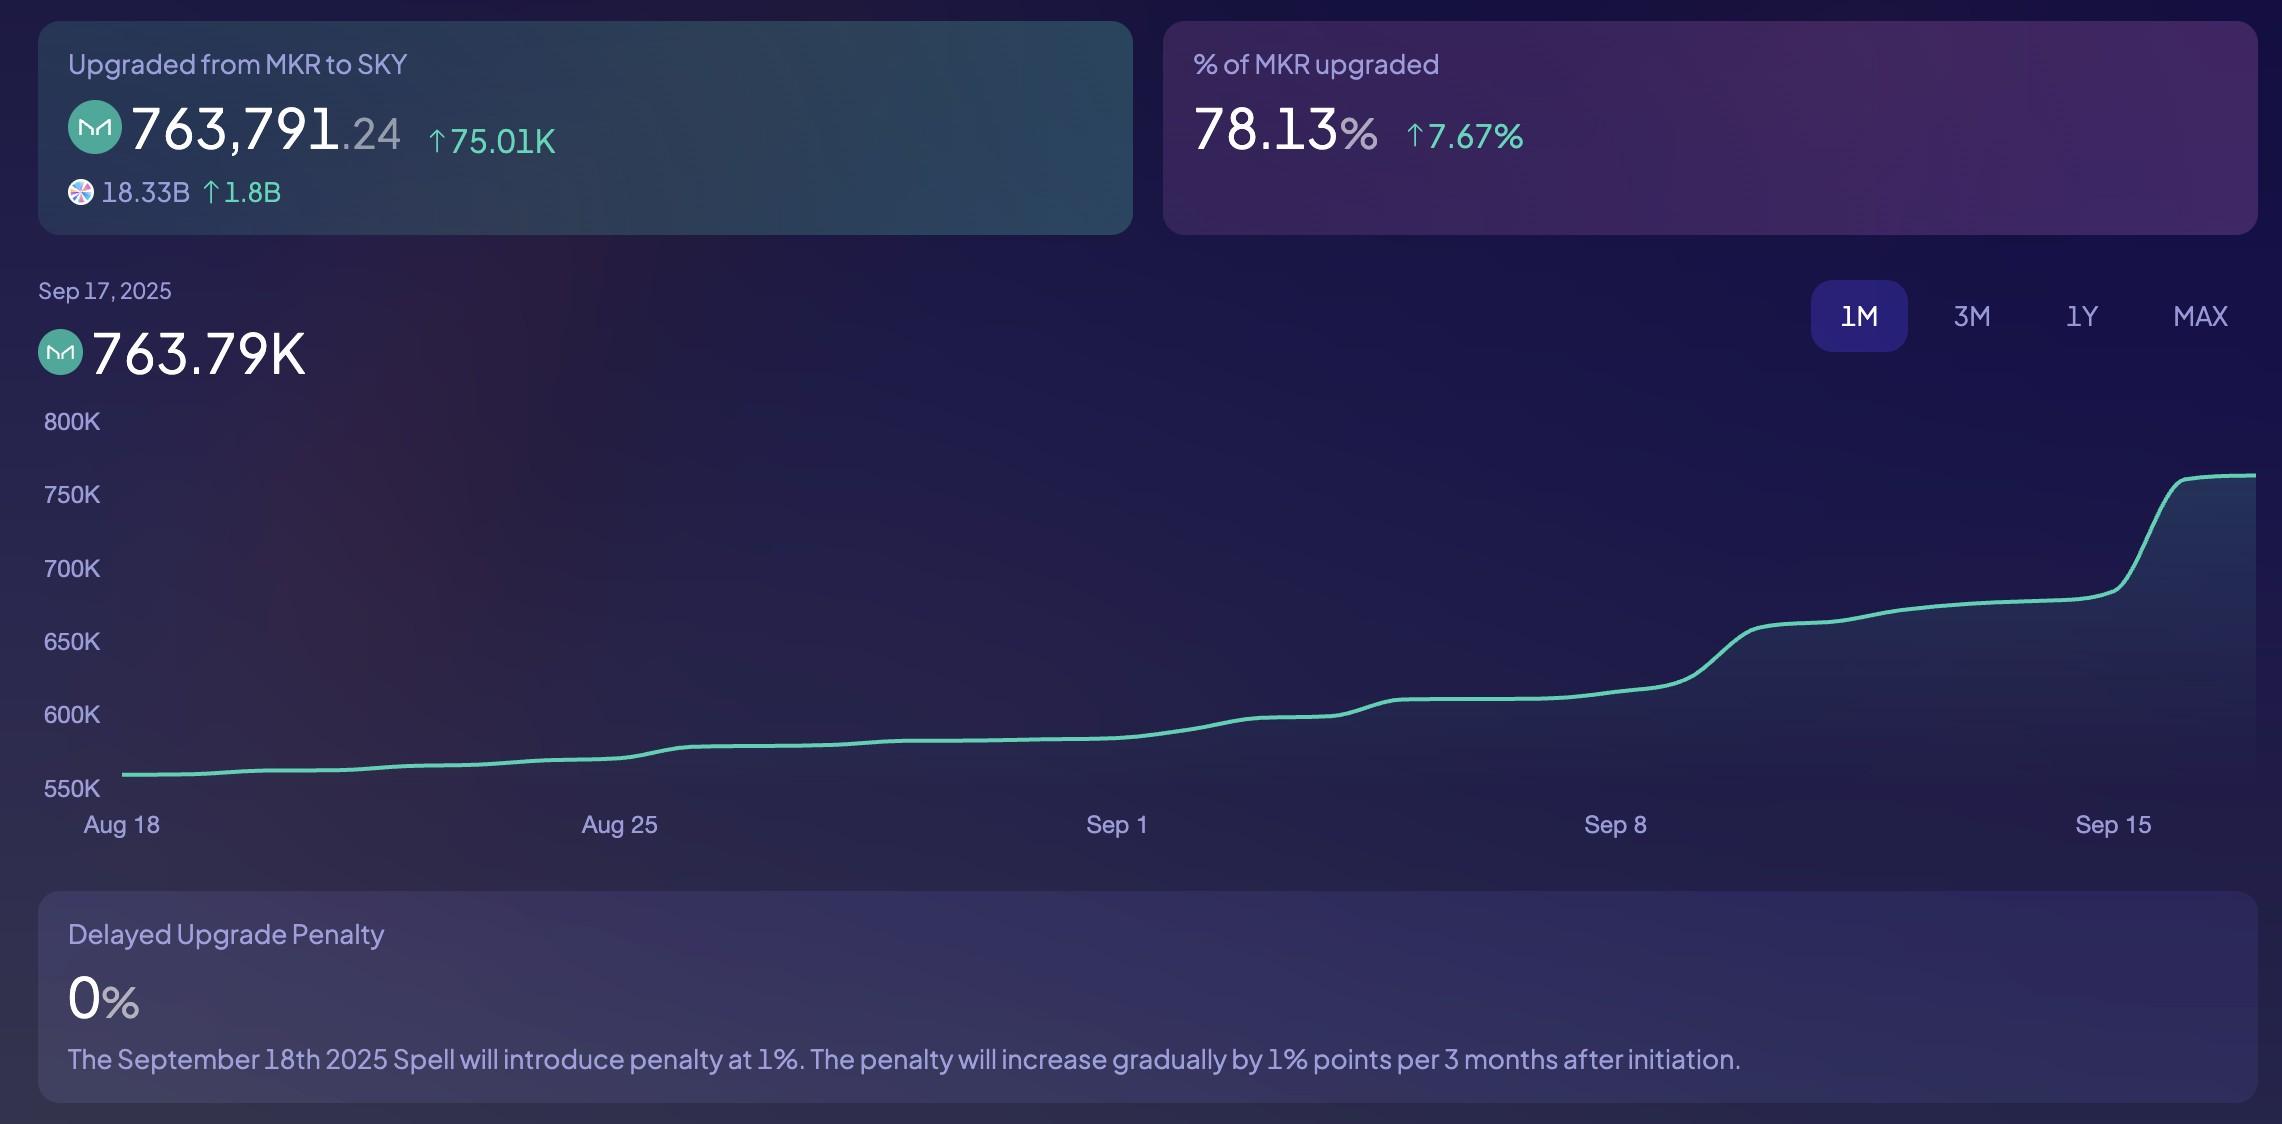Click the Sep 17, 2025 date label
Viewport: 2282px width, 1124px height.
pos(105,290)
